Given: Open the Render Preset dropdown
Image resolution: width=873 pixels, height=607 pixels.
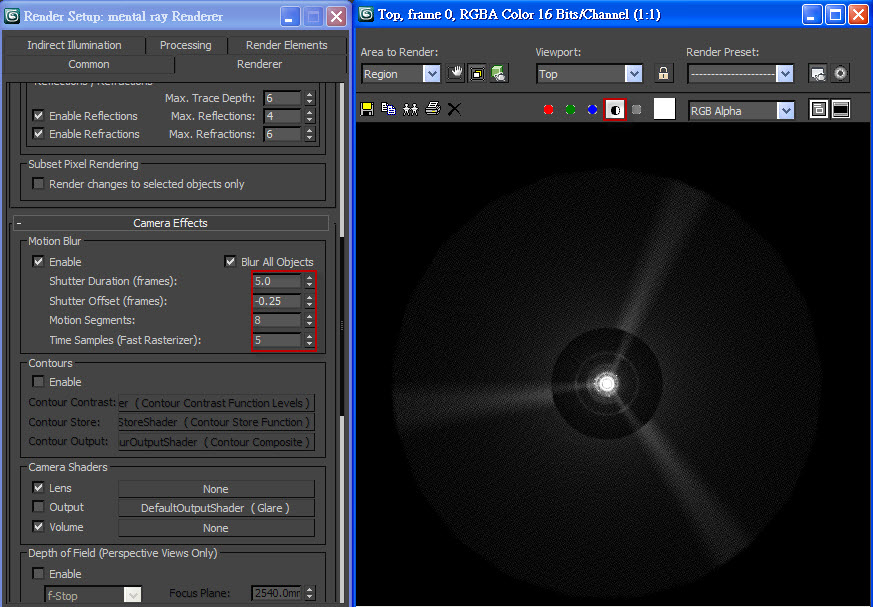Looking at the screenshot, I should (x=784, y=74).
